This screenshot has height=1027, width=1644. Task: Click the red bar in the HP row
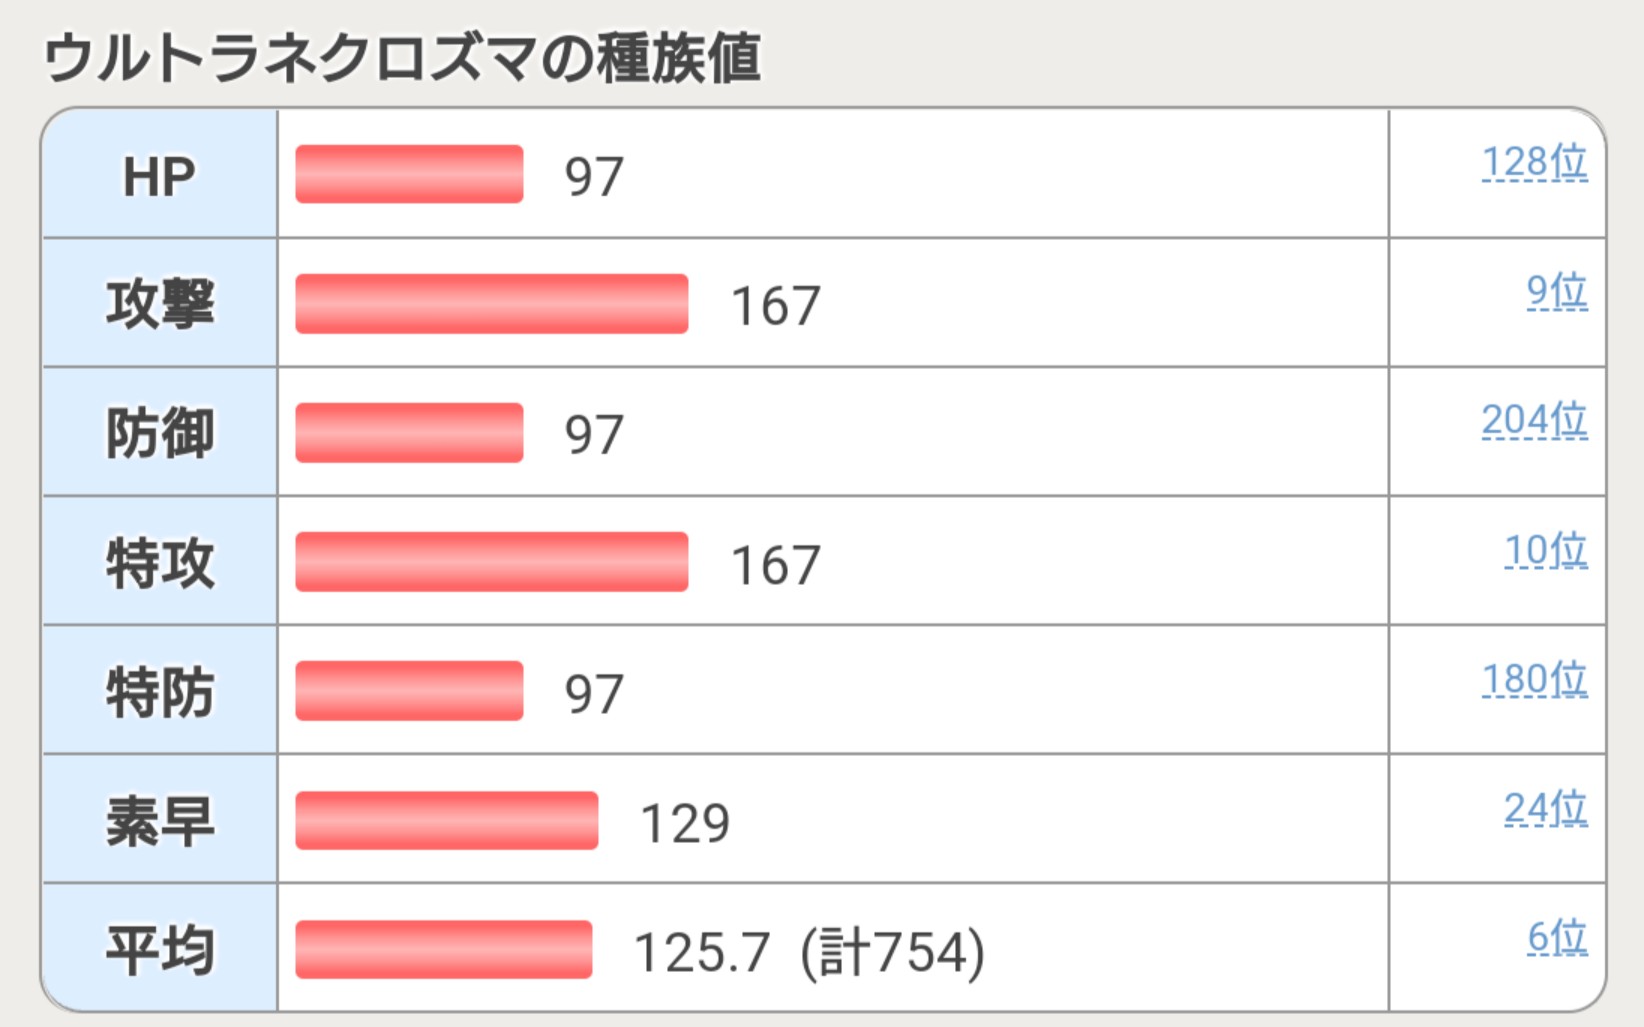tap(409, 174)
